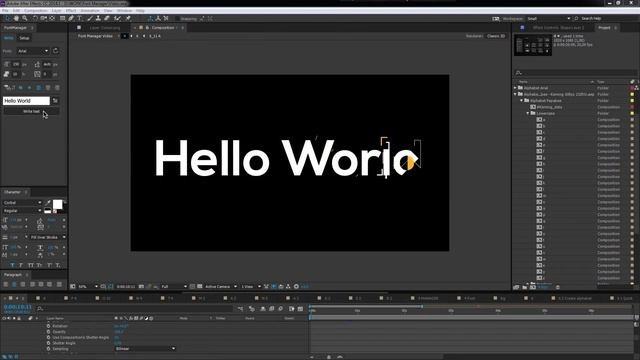Select the Selection arrow tool

click(x=7, y=18)
